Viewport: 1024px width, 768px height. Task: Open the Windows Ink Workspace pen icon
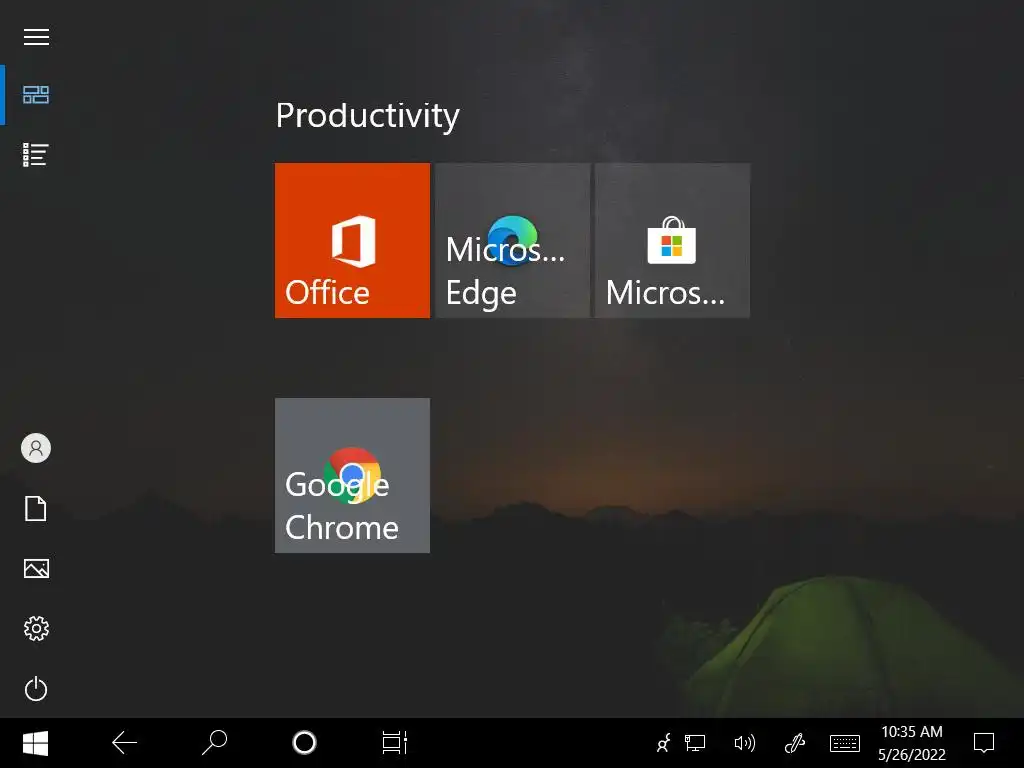coord(794,743)
